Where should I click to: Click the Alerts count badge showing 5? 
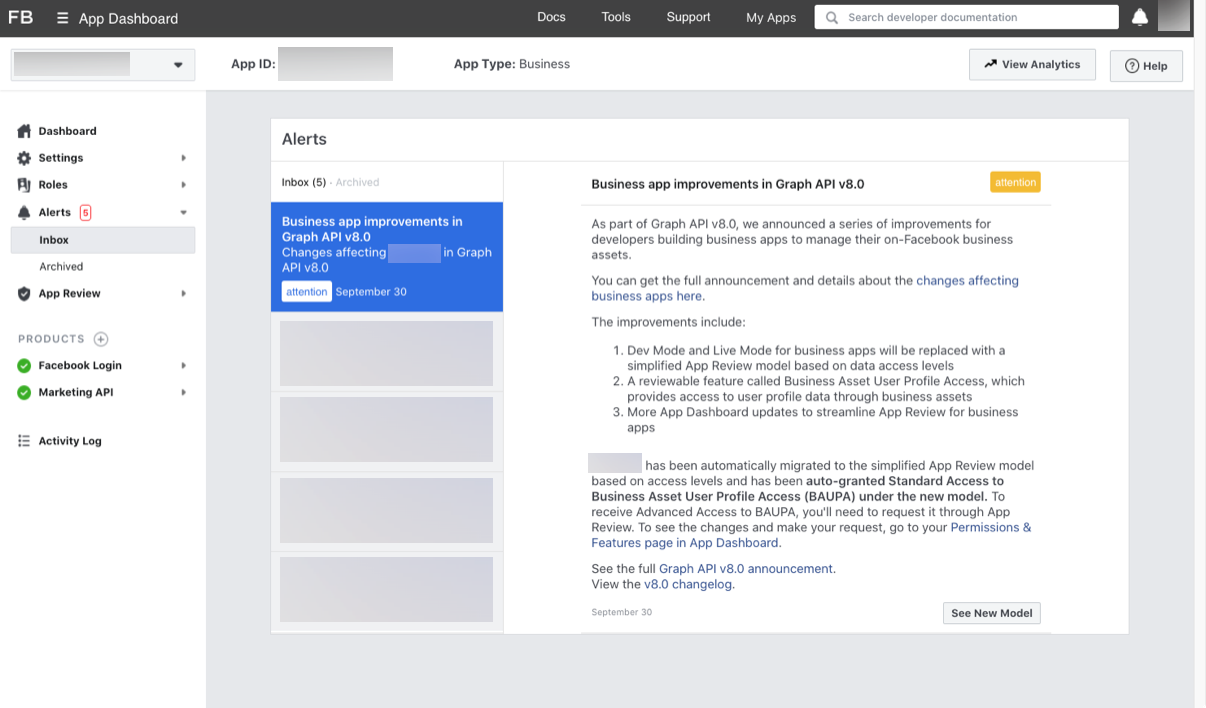[85, 212]
